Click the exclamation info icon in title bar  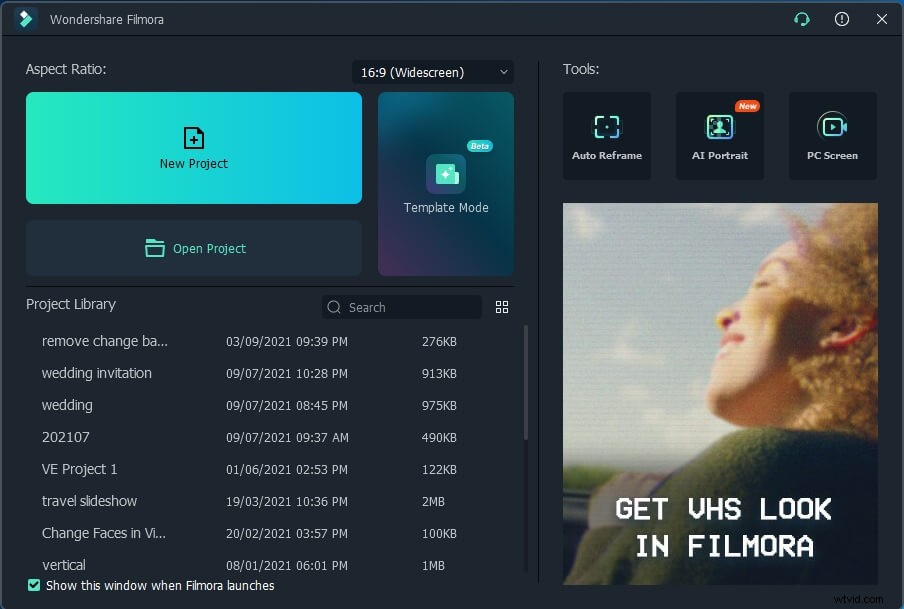[x=842, y=19]
